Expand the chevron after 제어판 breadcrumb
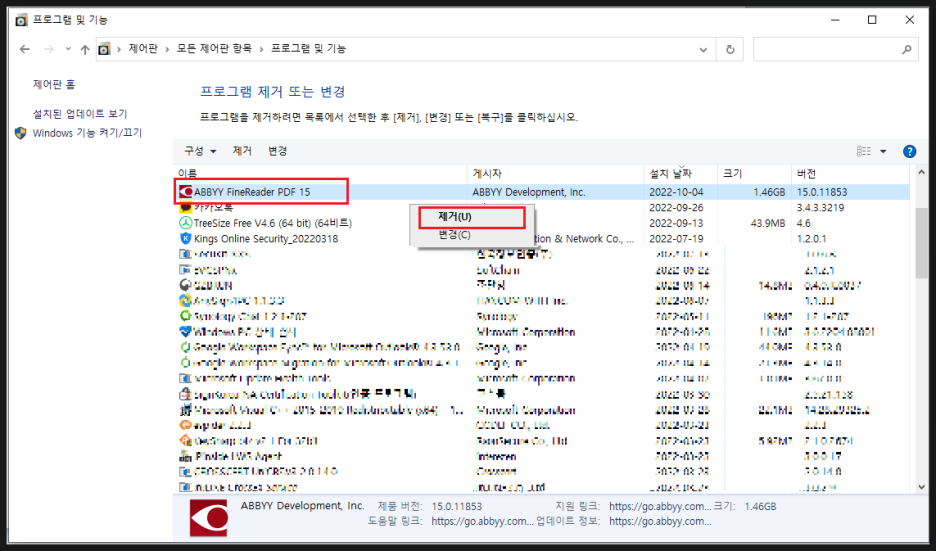This screenshot has height=551, width=936. (167, 49)
